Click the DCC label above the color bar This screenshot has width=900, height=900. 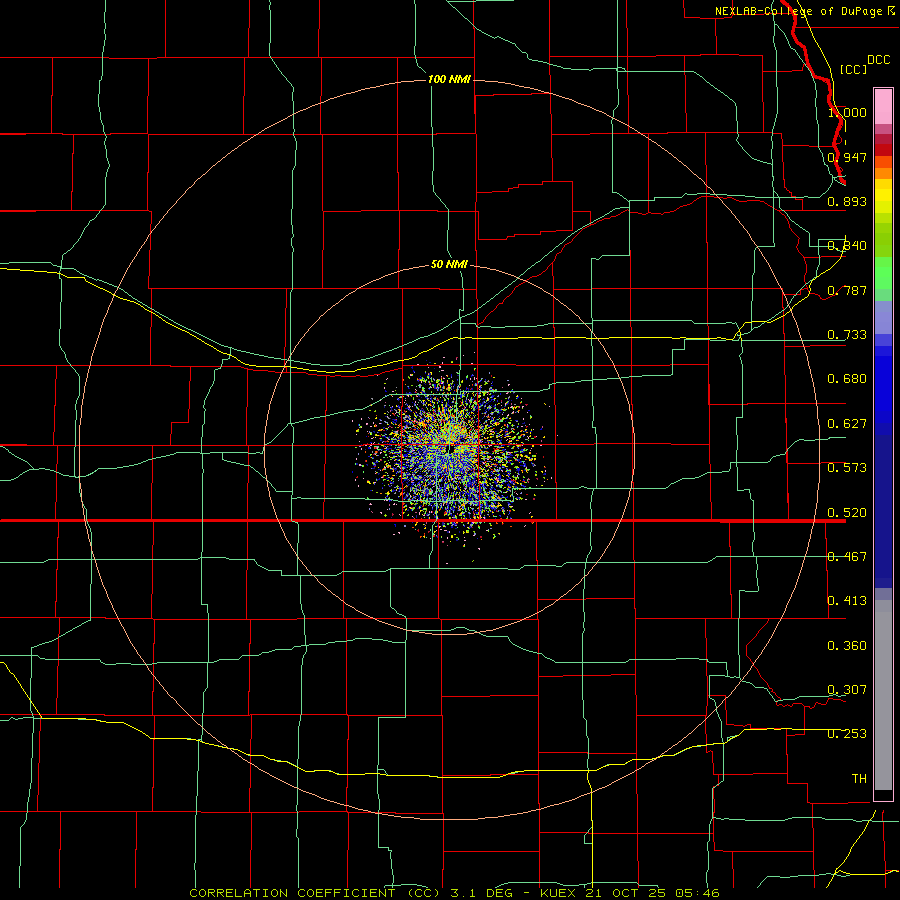tap(879, 60)
